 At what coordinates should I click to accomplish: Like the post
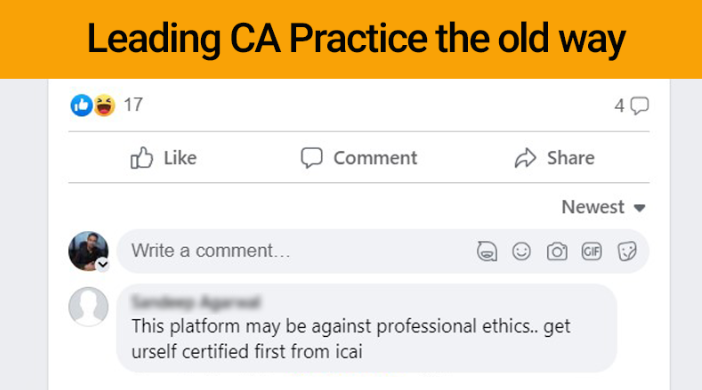pos(163,158)
